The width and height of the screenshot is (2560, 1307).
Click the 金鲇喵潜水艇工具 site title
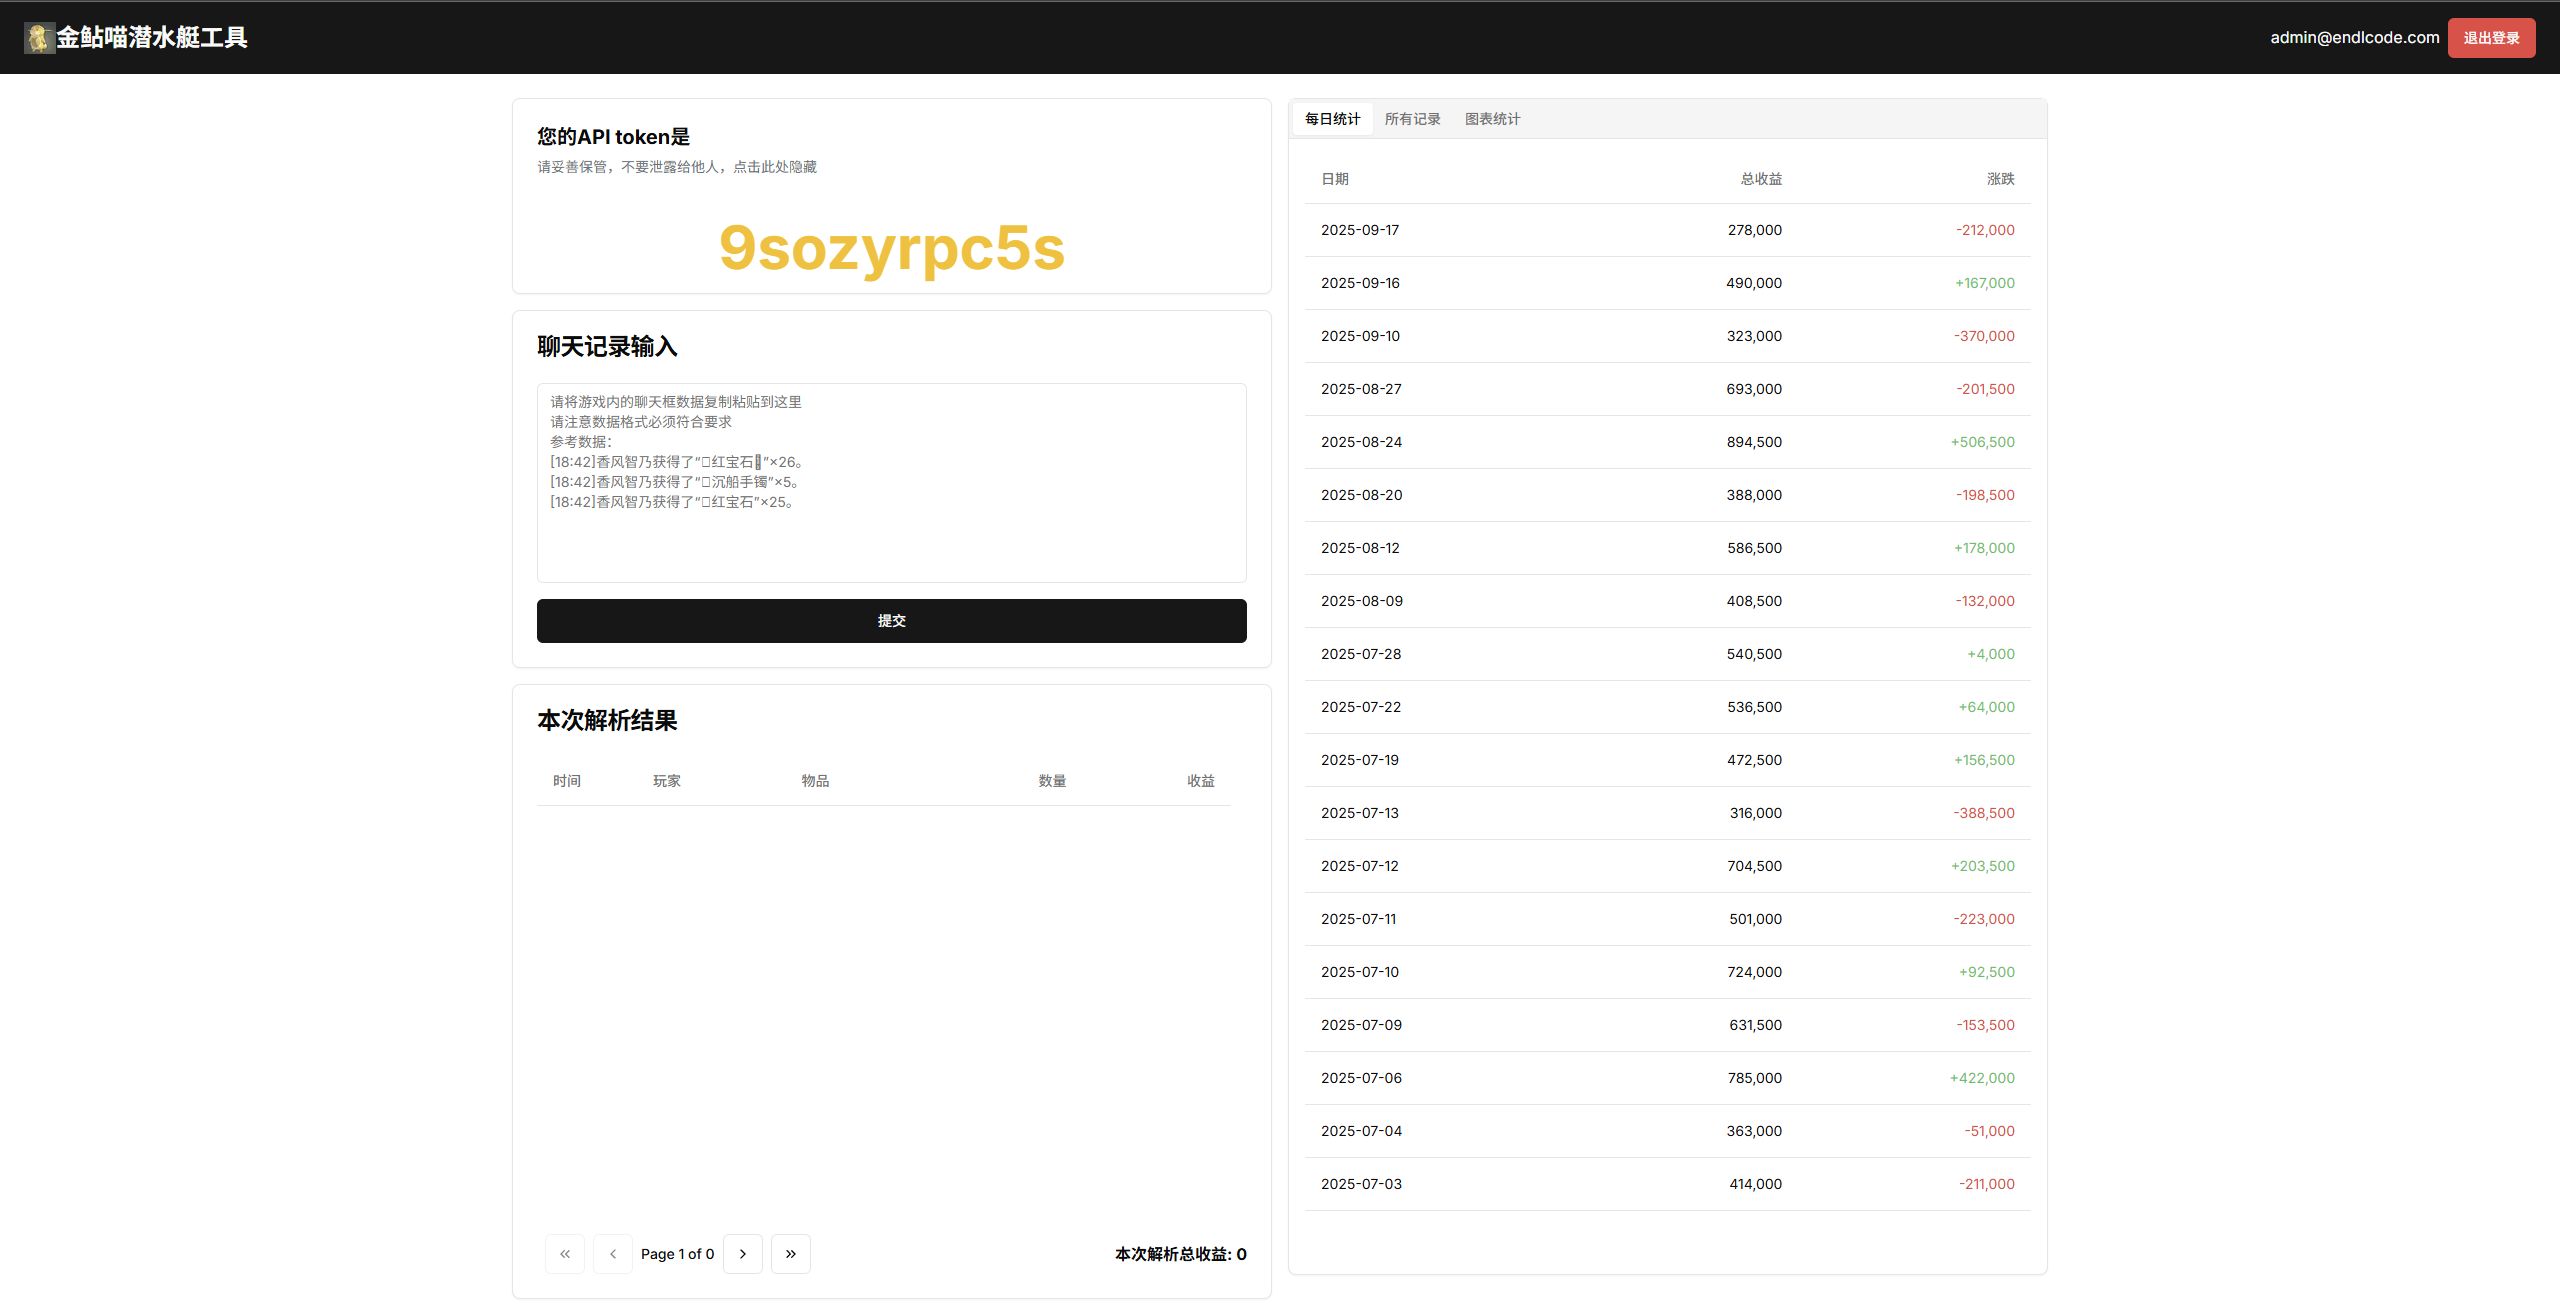pos(152,38)
